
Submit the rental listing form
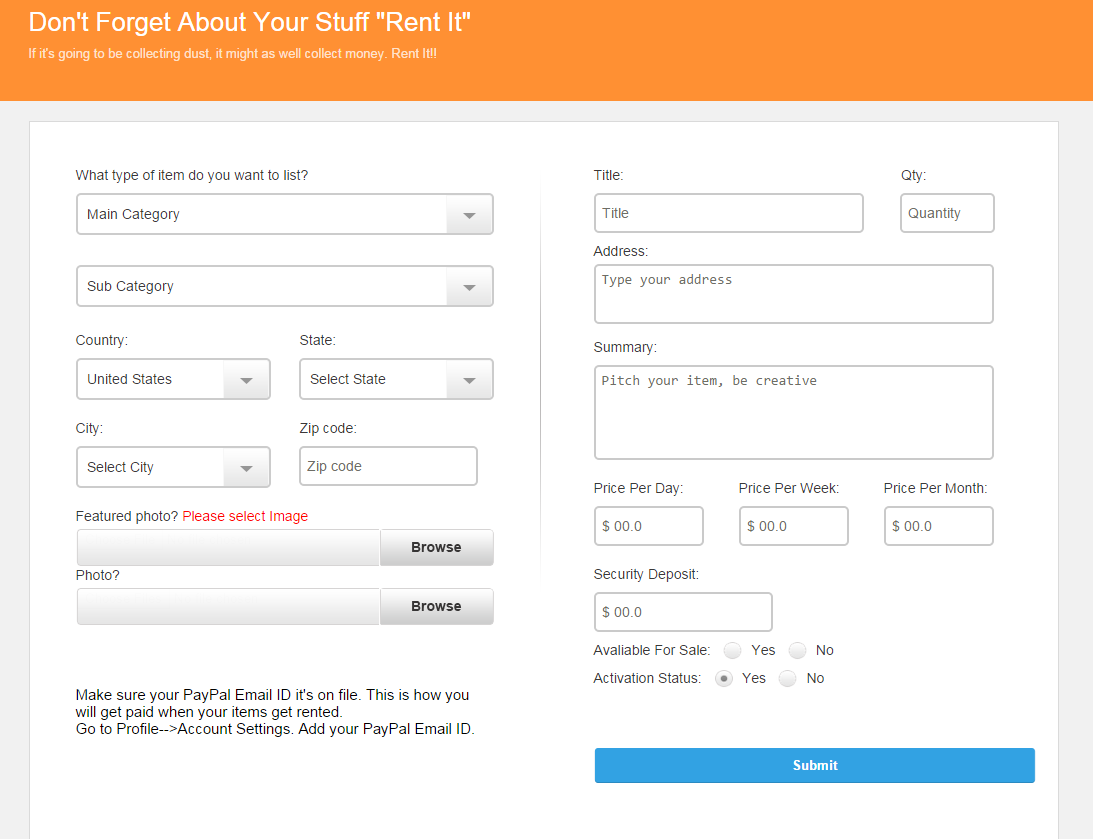click(x=814, y=765)
